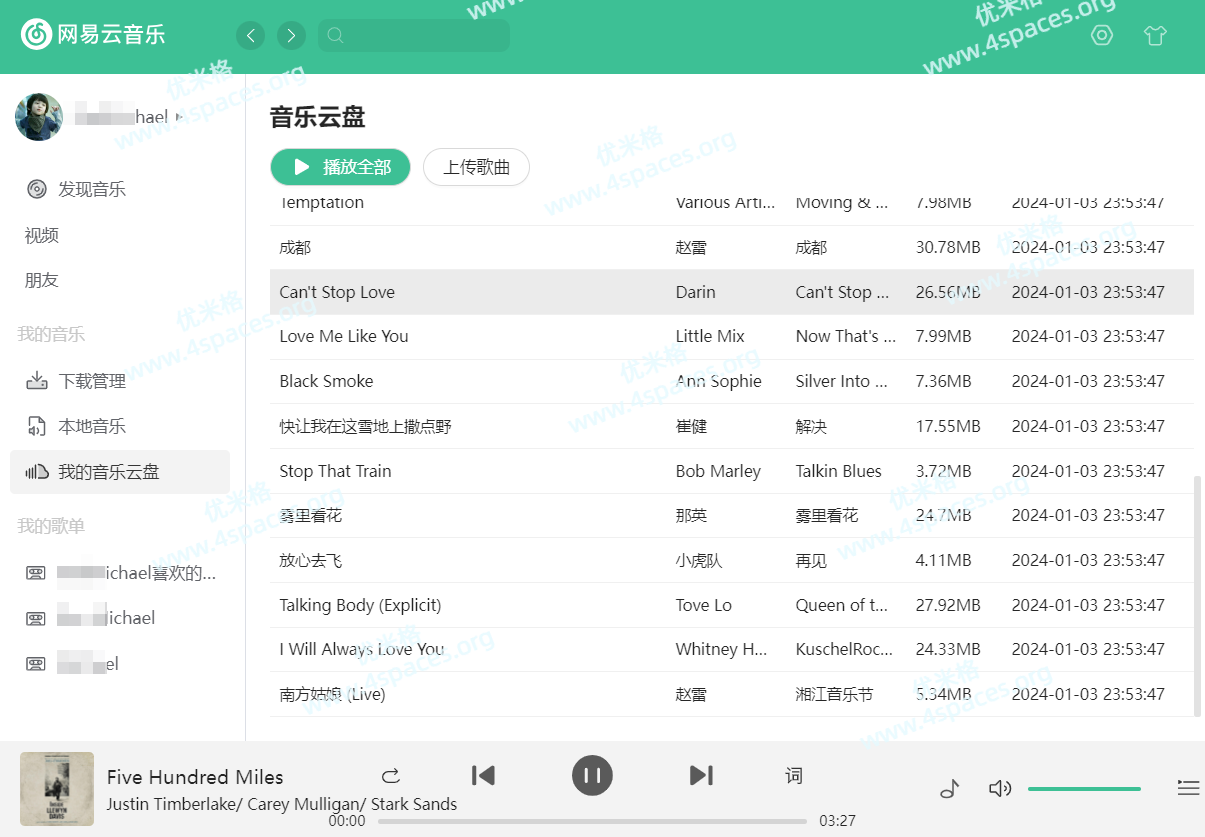Pause the currently playing song
1205x837 pixels.
tap(592, 775)
